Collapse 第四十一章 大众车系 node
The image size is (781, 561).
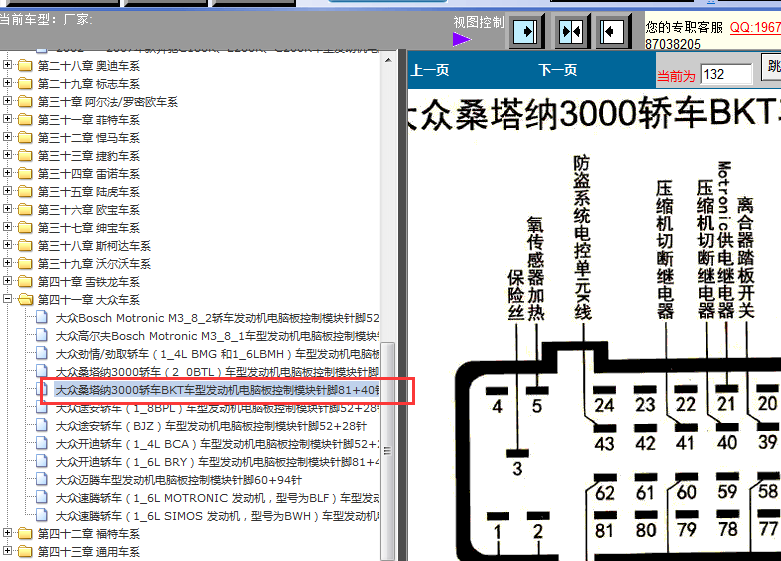point(7,298)
